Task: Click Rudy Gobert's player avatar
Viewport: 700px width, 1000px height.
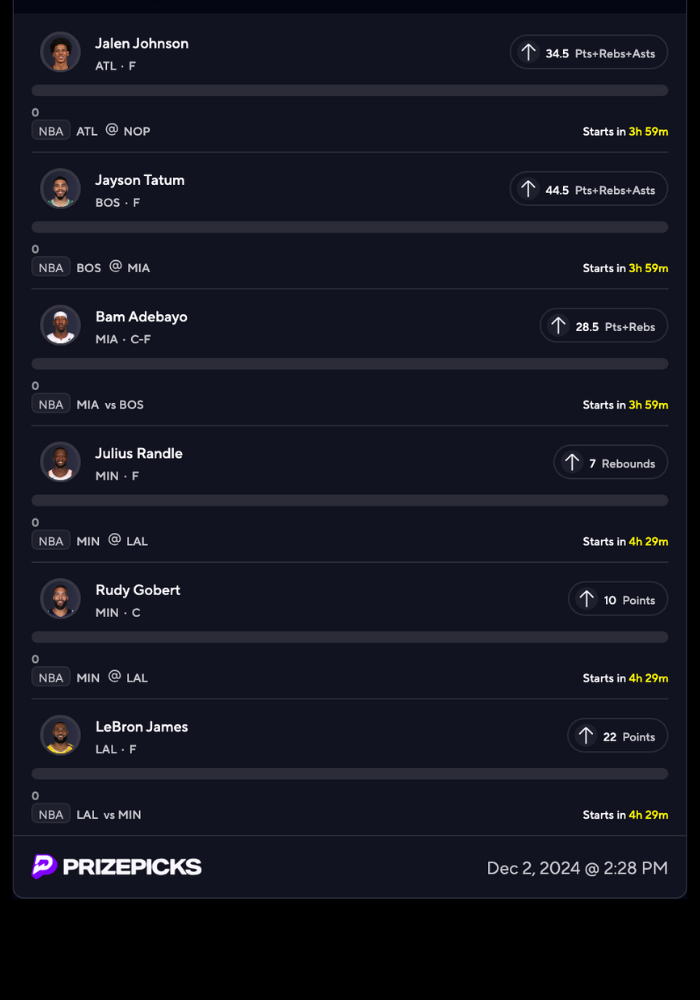Action: 60,599
